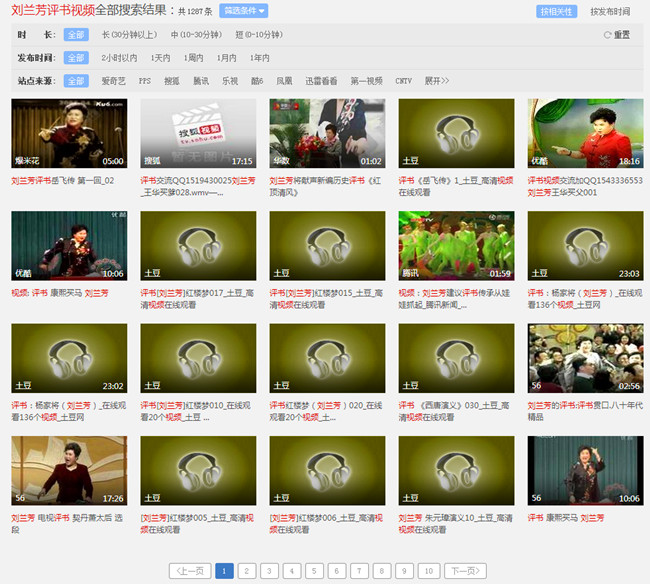This screenshot has height=584, width=650.
Task: Filter by publish time 1周内
Action: 194,58
